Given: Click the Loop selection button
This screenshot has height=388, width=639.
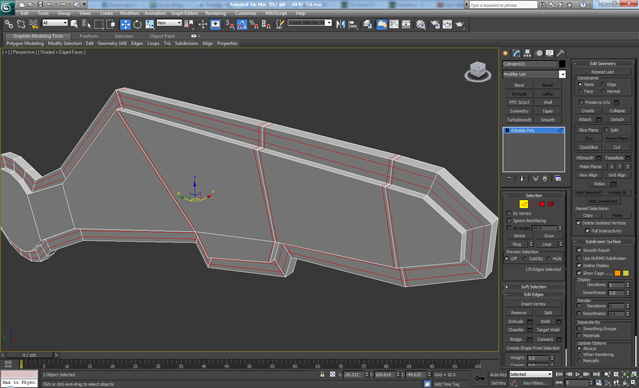Looking at the screenshot, I should (546, 244).
